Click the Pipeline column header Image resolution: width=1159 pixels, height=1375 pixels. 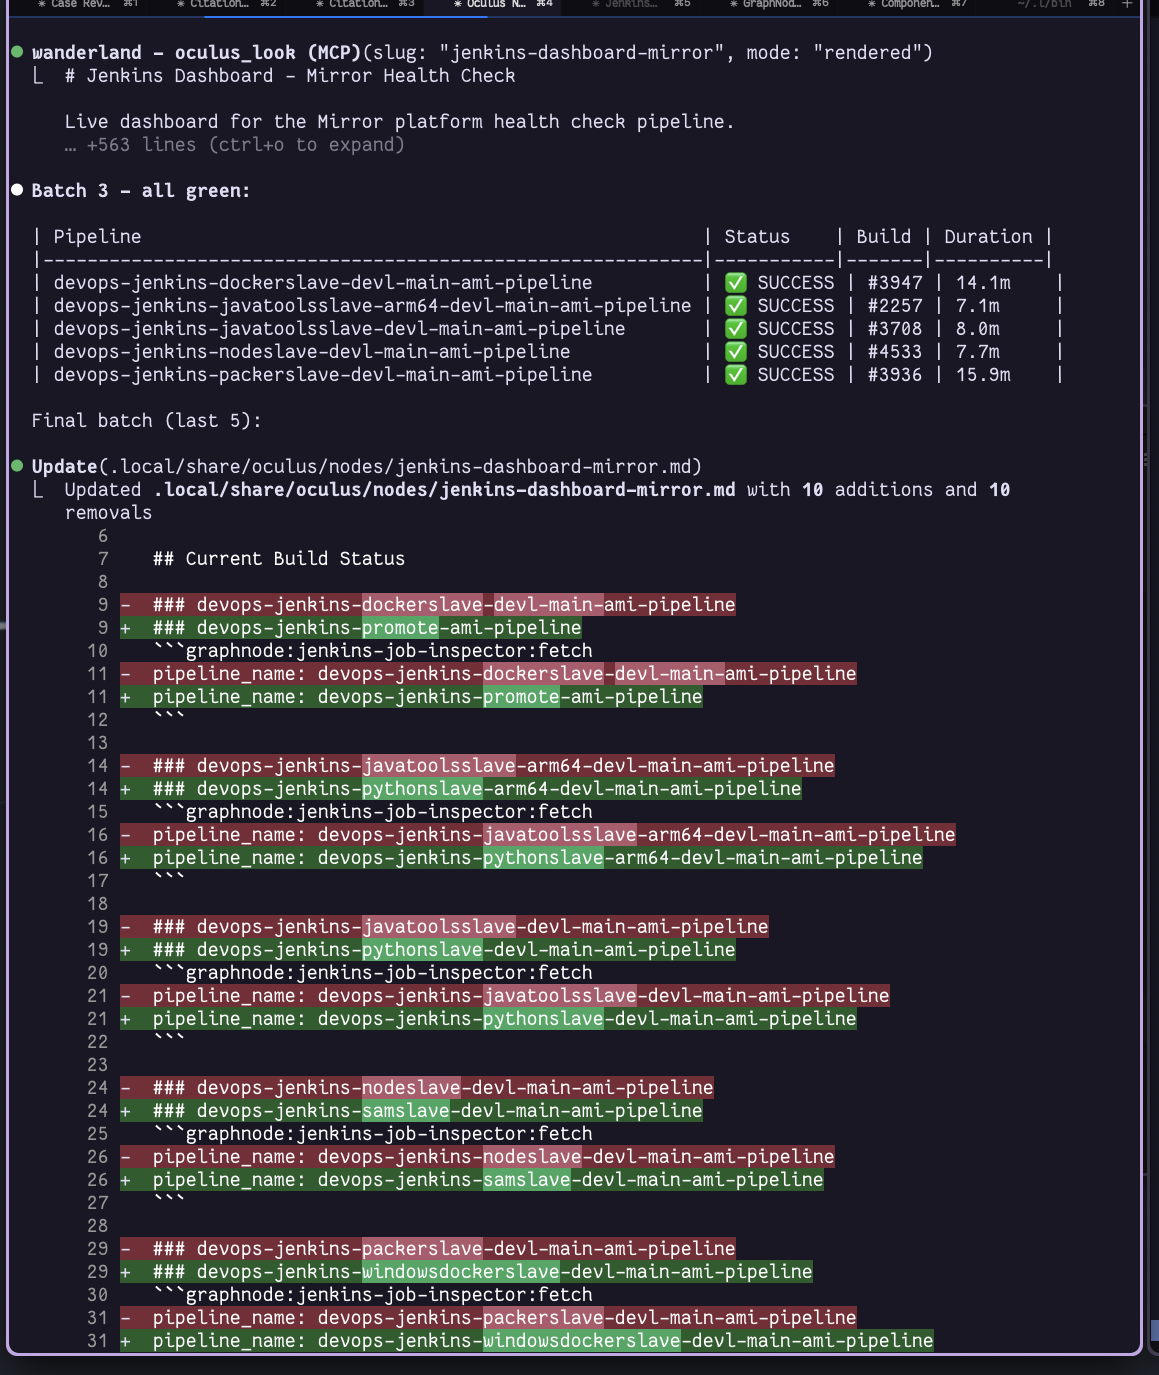coord(97,237)
